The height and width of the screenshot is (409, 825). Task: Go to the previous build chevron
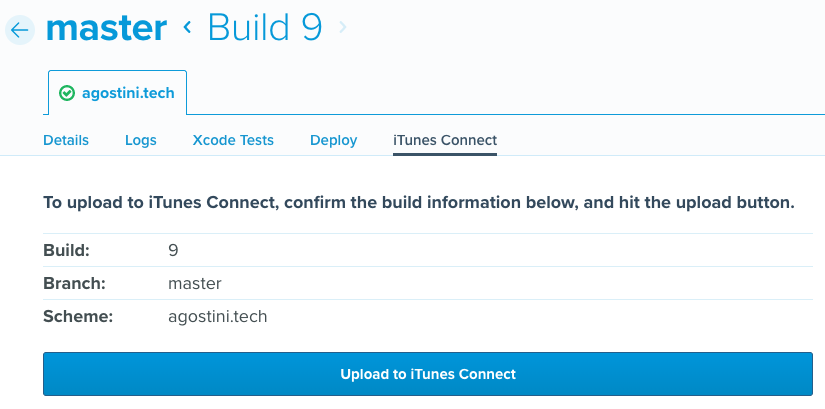pos(187,28)
